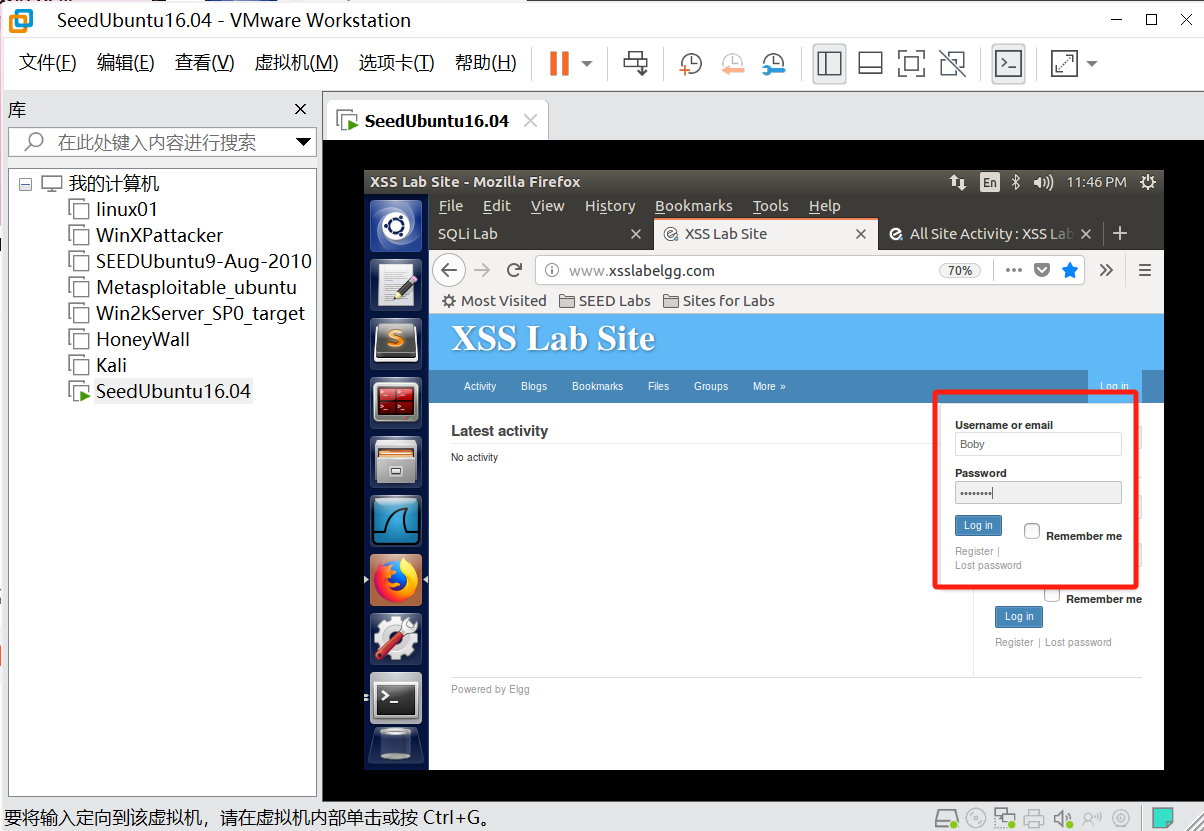Viewport: 1204px width, 831px height.
Task: Toggle the Unity mode icon
Action: click(953, 64)
